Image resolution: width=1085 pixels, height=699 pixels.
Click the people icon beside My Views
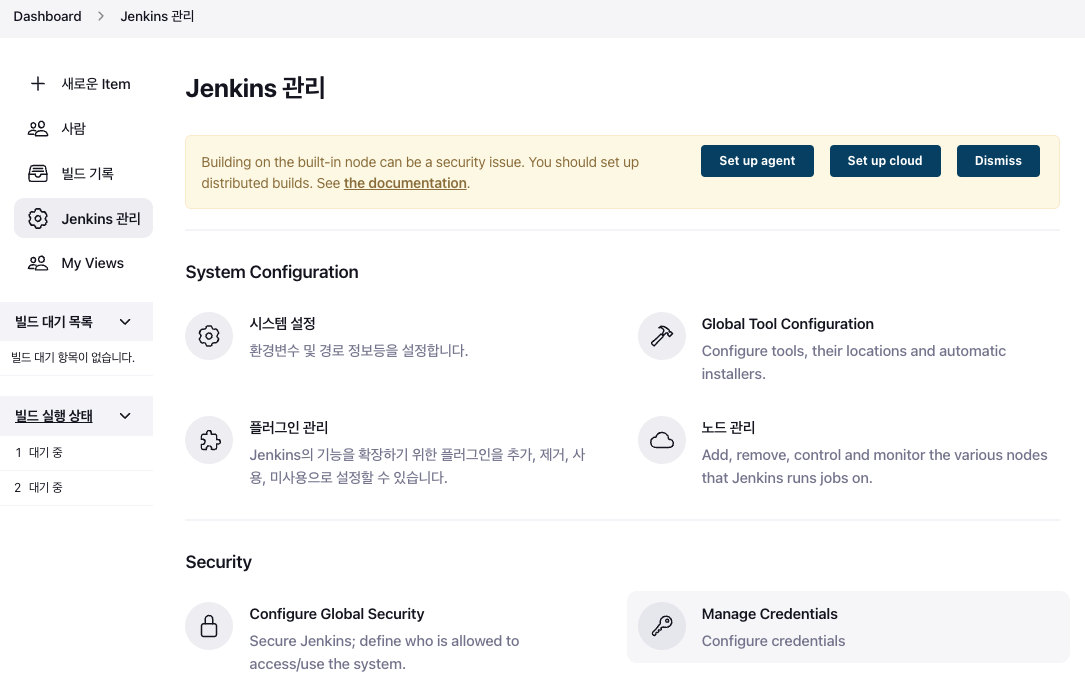(x=38, y=263)
